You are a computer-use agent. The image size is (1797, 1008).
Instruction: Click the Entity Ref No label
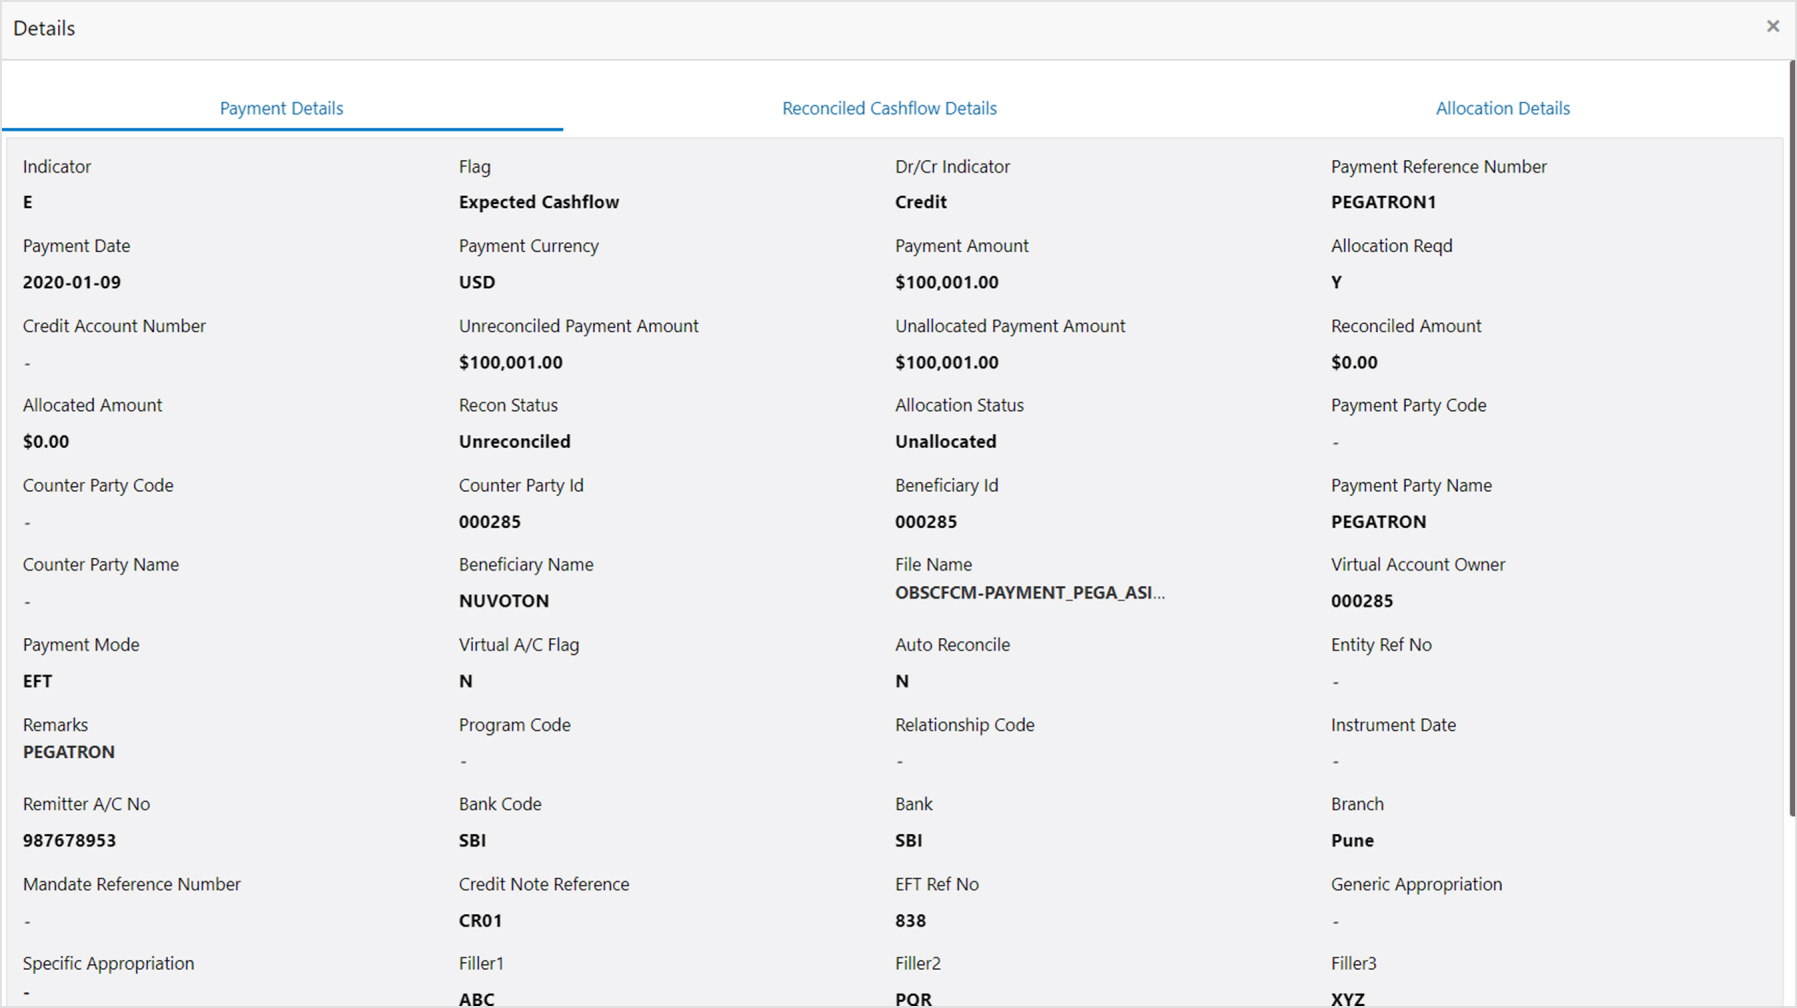point(1381,645)
